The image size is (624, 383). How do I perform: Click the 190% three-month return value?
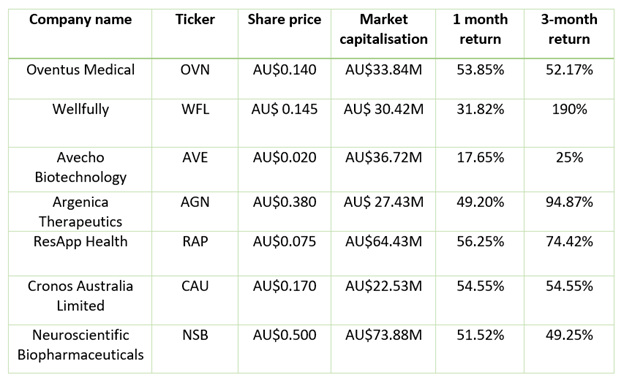click(x=569, y=109)
